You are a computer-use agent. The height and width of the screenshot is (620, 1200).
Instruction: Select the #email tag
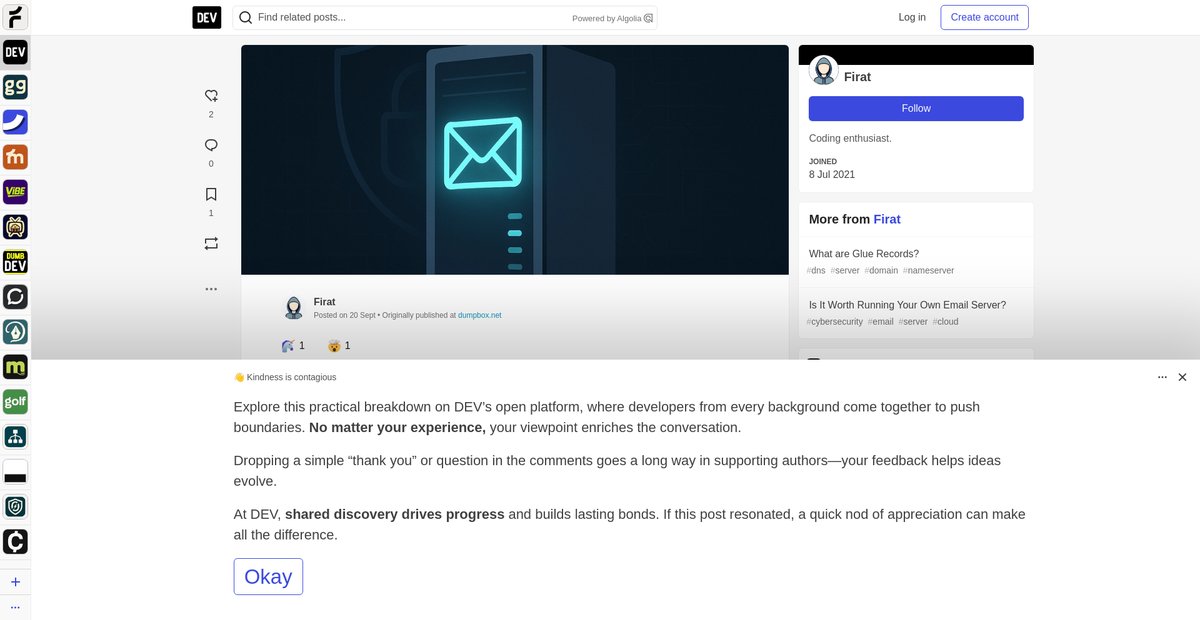[x=881, y=321]
